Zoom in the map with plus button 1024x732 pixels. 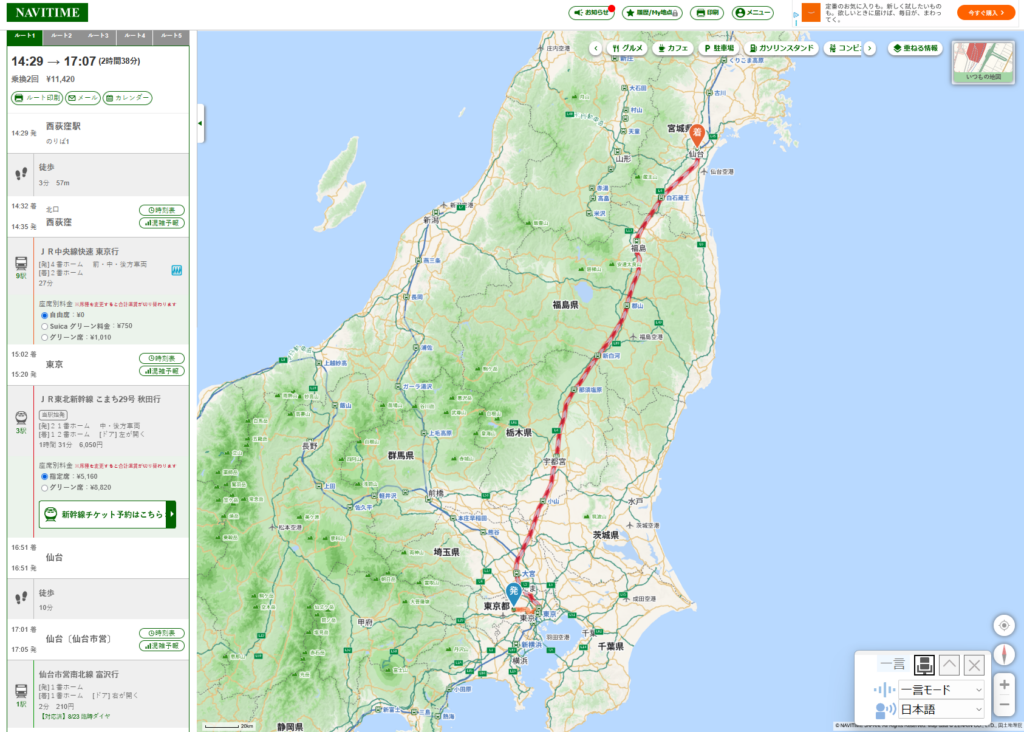point(1004,684)
